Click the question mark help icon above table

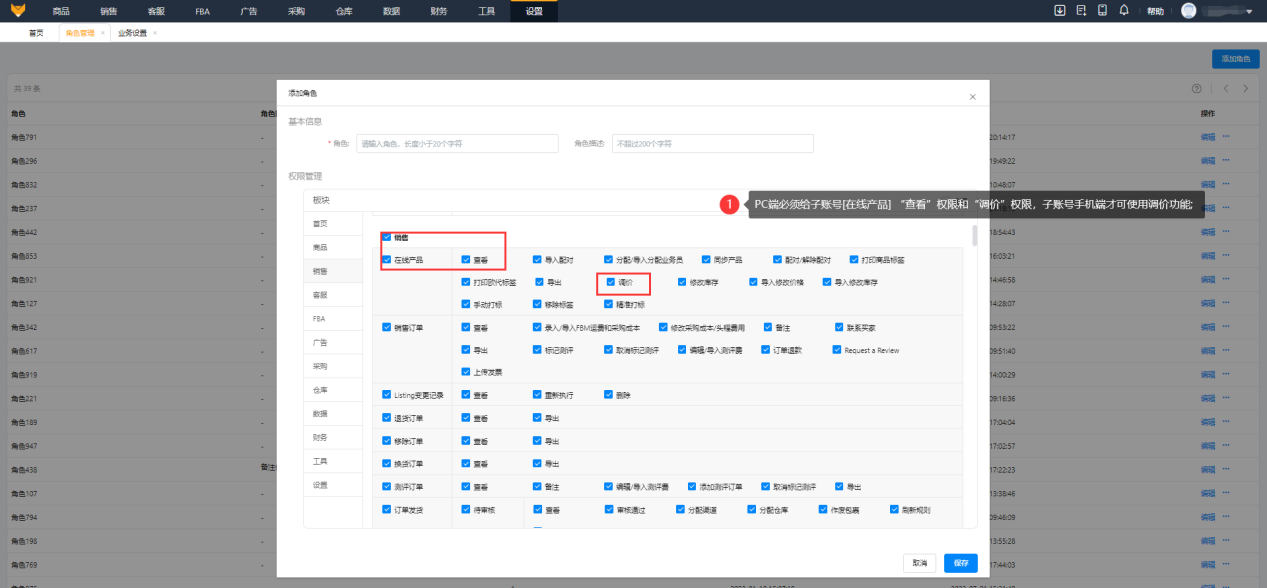coord(1196,88)
